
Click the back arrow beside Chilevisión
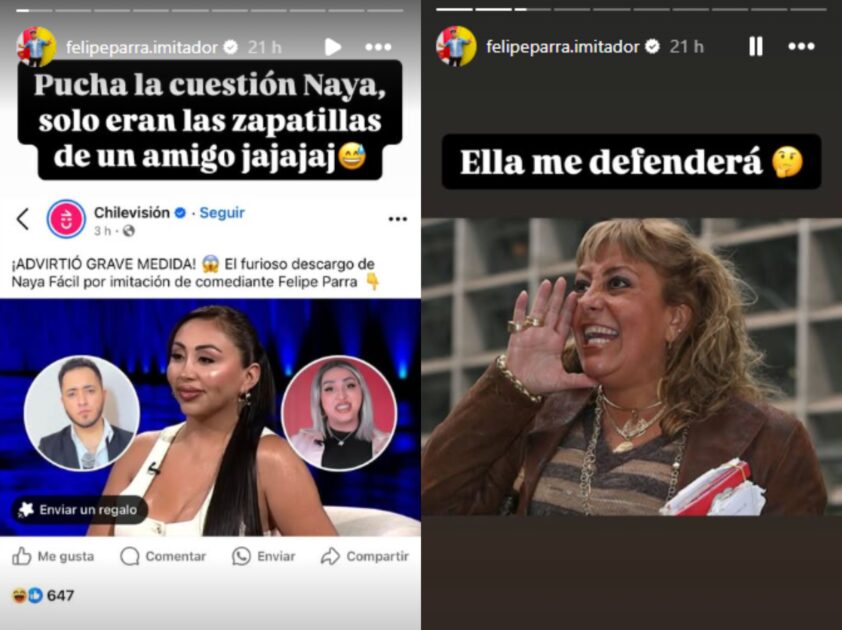pos(23,219)
